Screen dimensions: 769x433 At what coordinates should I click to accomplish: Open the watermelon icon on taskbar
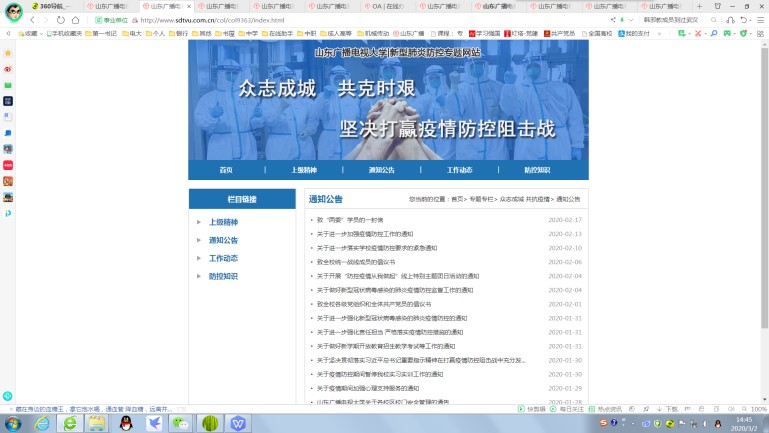click(208, 423)
